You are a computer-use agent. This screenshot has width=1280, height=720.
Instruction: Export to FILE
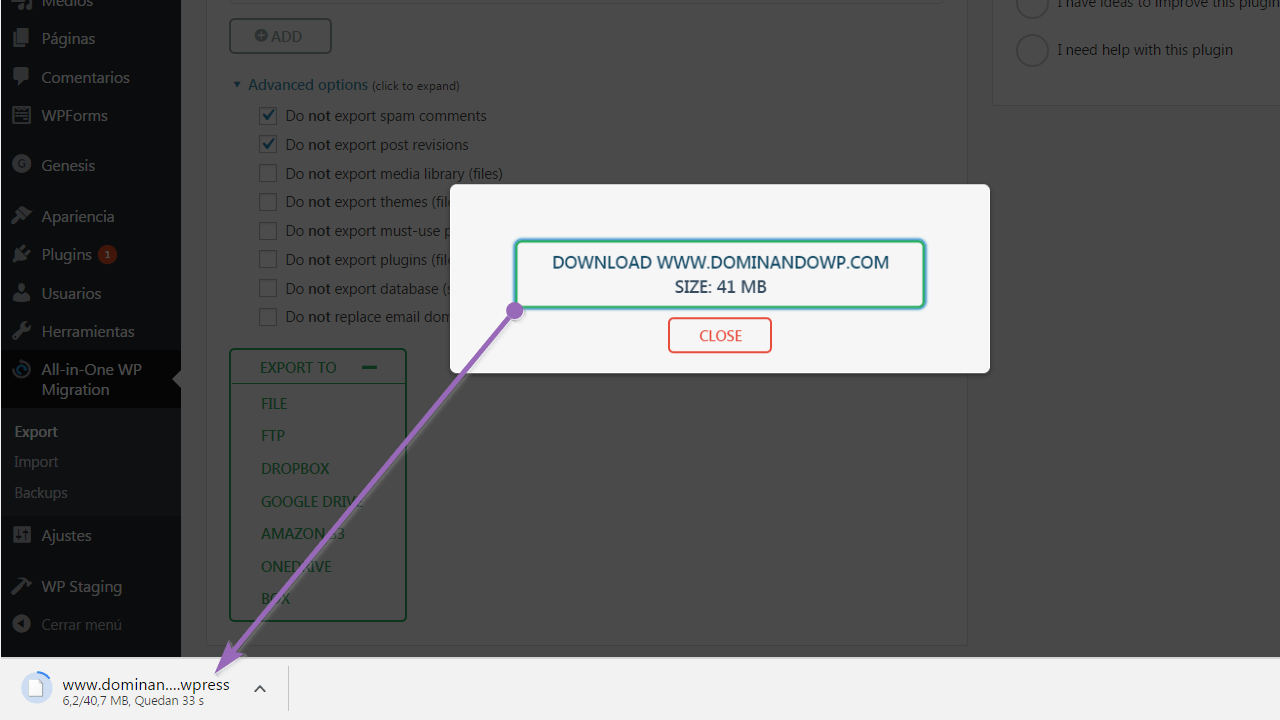(274, 404)
